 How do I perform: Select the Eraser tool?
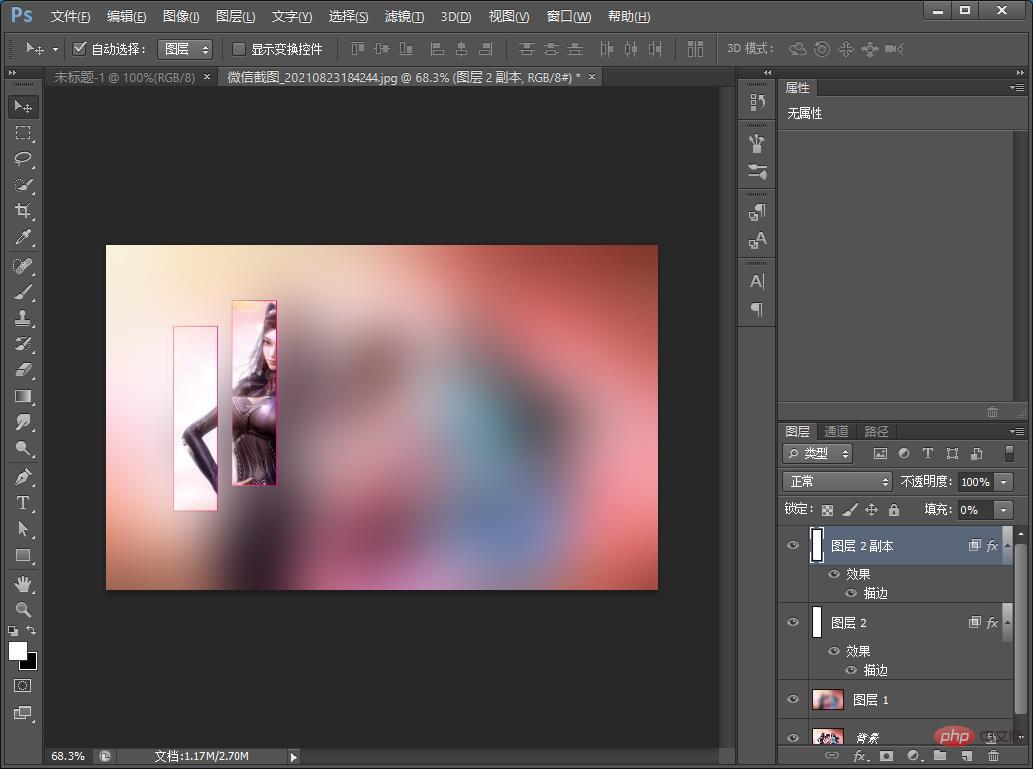click(23, 370)
